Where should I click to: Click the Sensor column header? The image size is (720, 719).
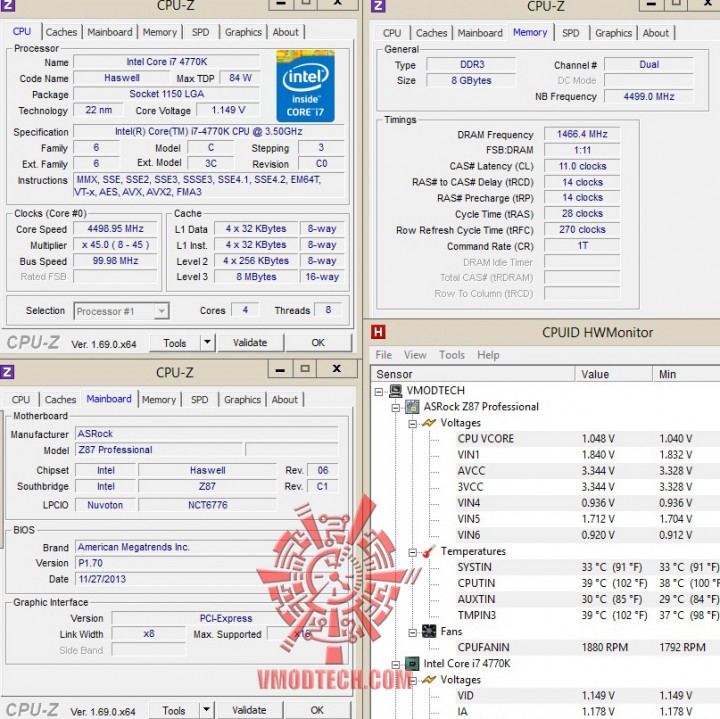(472, 374)
